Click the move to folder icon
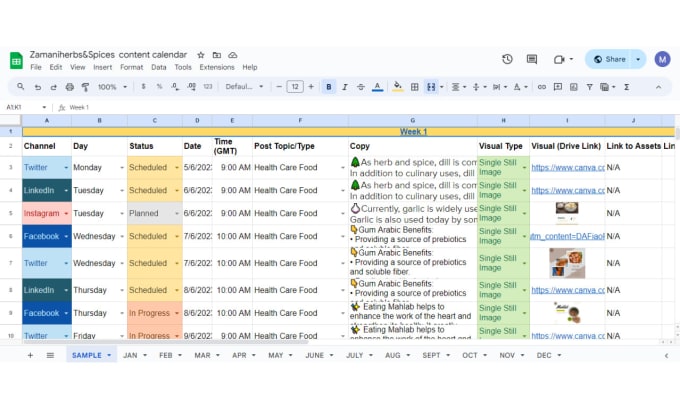Image resolution: width=680 pixels, height=409 pixels. pos(216,55)
